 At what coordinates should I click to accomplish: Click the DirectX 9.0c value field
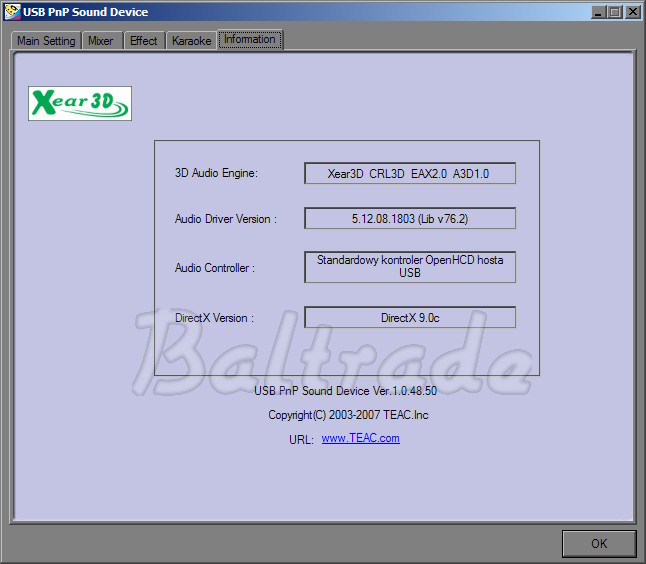(x=410, y=318)
